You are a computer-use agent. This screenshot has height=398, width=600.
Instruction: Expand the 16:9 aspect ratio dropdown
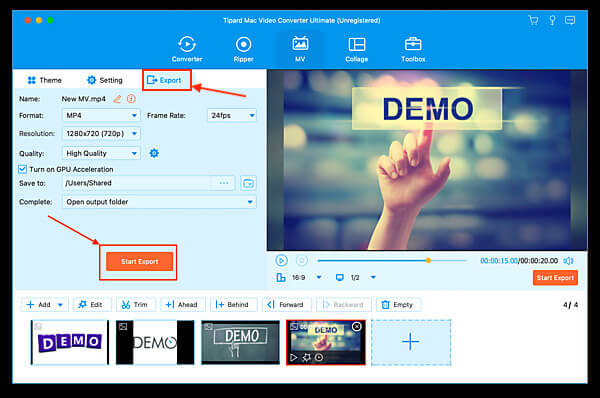click(319, 277)
